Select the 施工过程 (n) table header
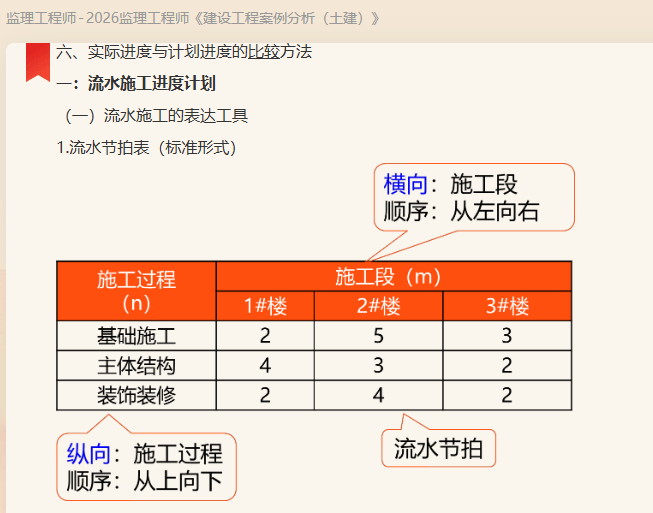 click(136, 291)
